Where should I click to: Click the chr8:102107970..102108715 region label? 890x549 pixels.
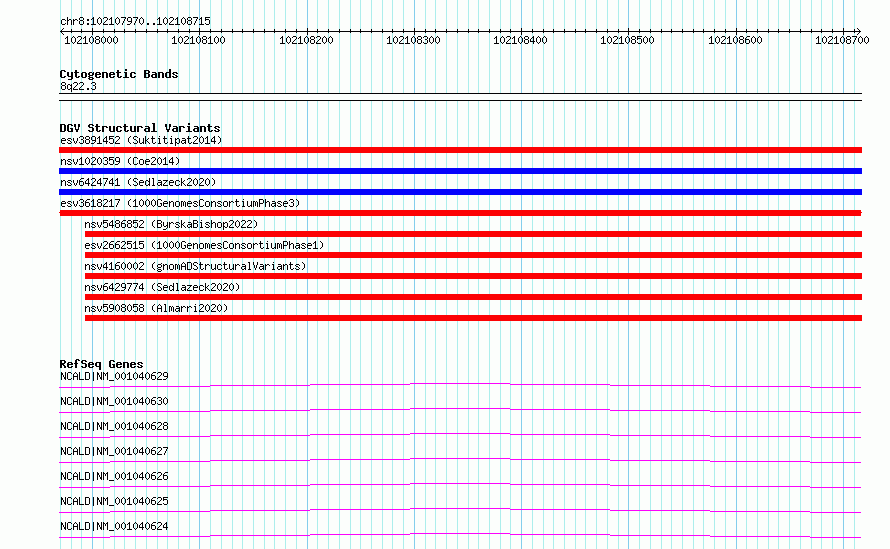coord(135,21)
